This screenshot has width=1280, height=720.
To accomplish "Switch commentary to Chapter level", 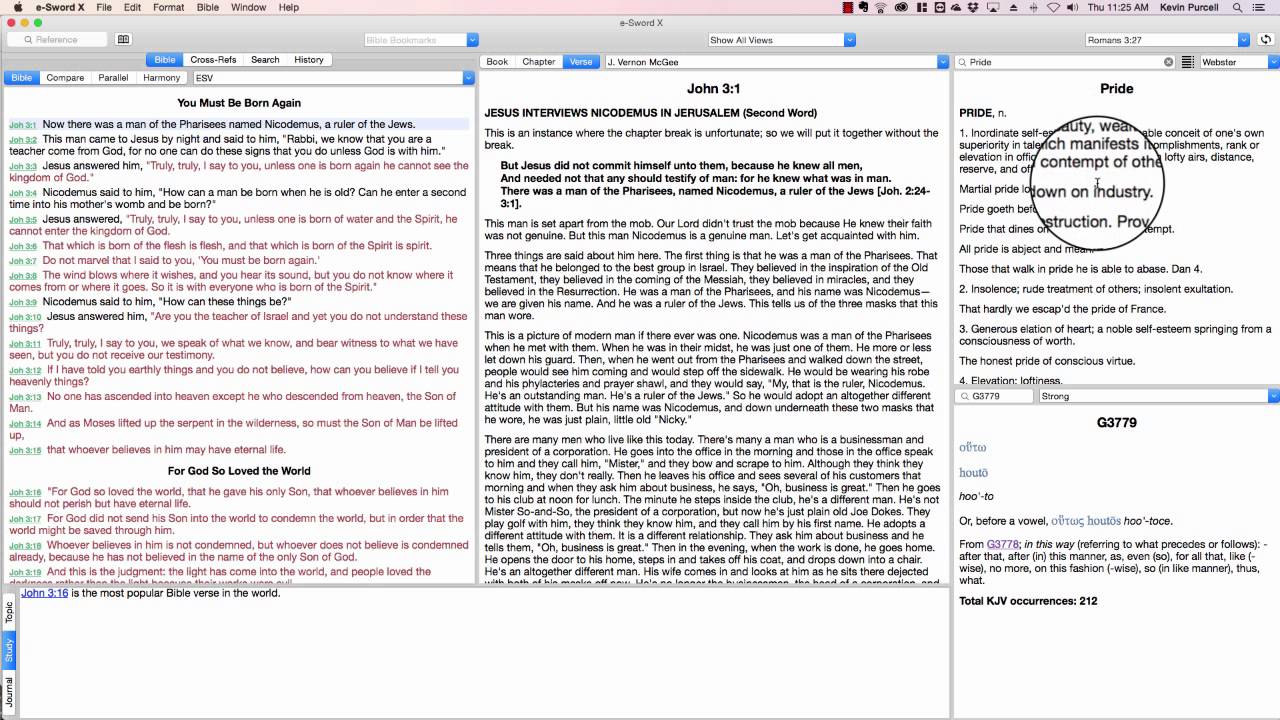I will (539, 62).
